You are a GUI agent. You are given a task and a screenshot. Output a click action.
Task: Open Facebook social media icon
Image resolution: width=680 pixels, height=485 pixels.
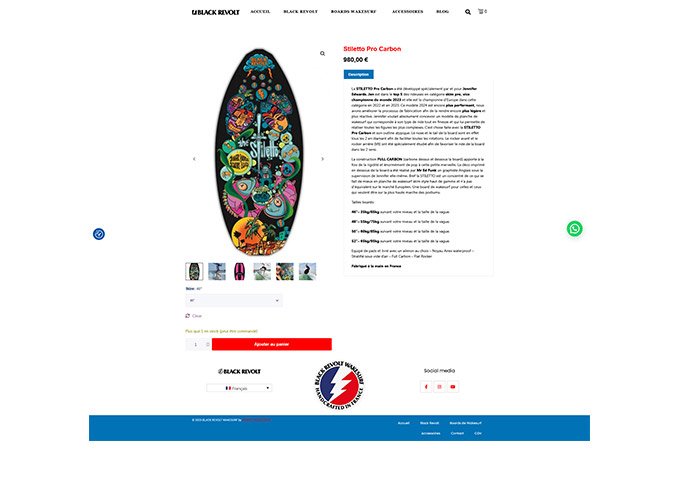(426, 387)
